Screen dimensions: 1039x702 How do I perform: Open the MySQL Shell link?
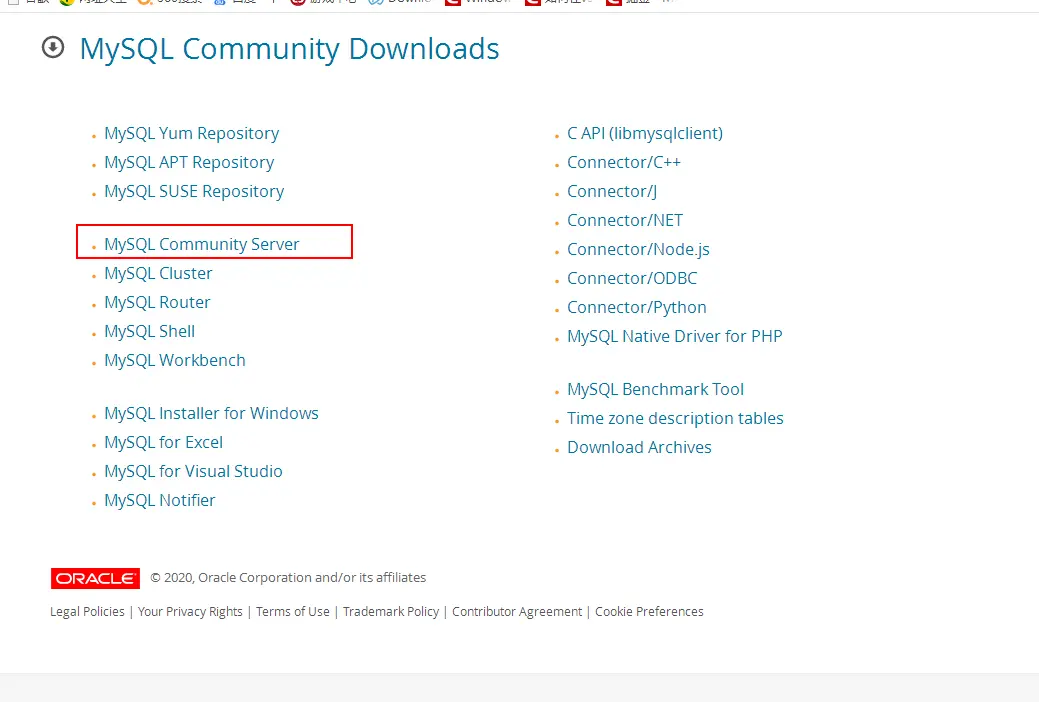[x=150, y=331]
